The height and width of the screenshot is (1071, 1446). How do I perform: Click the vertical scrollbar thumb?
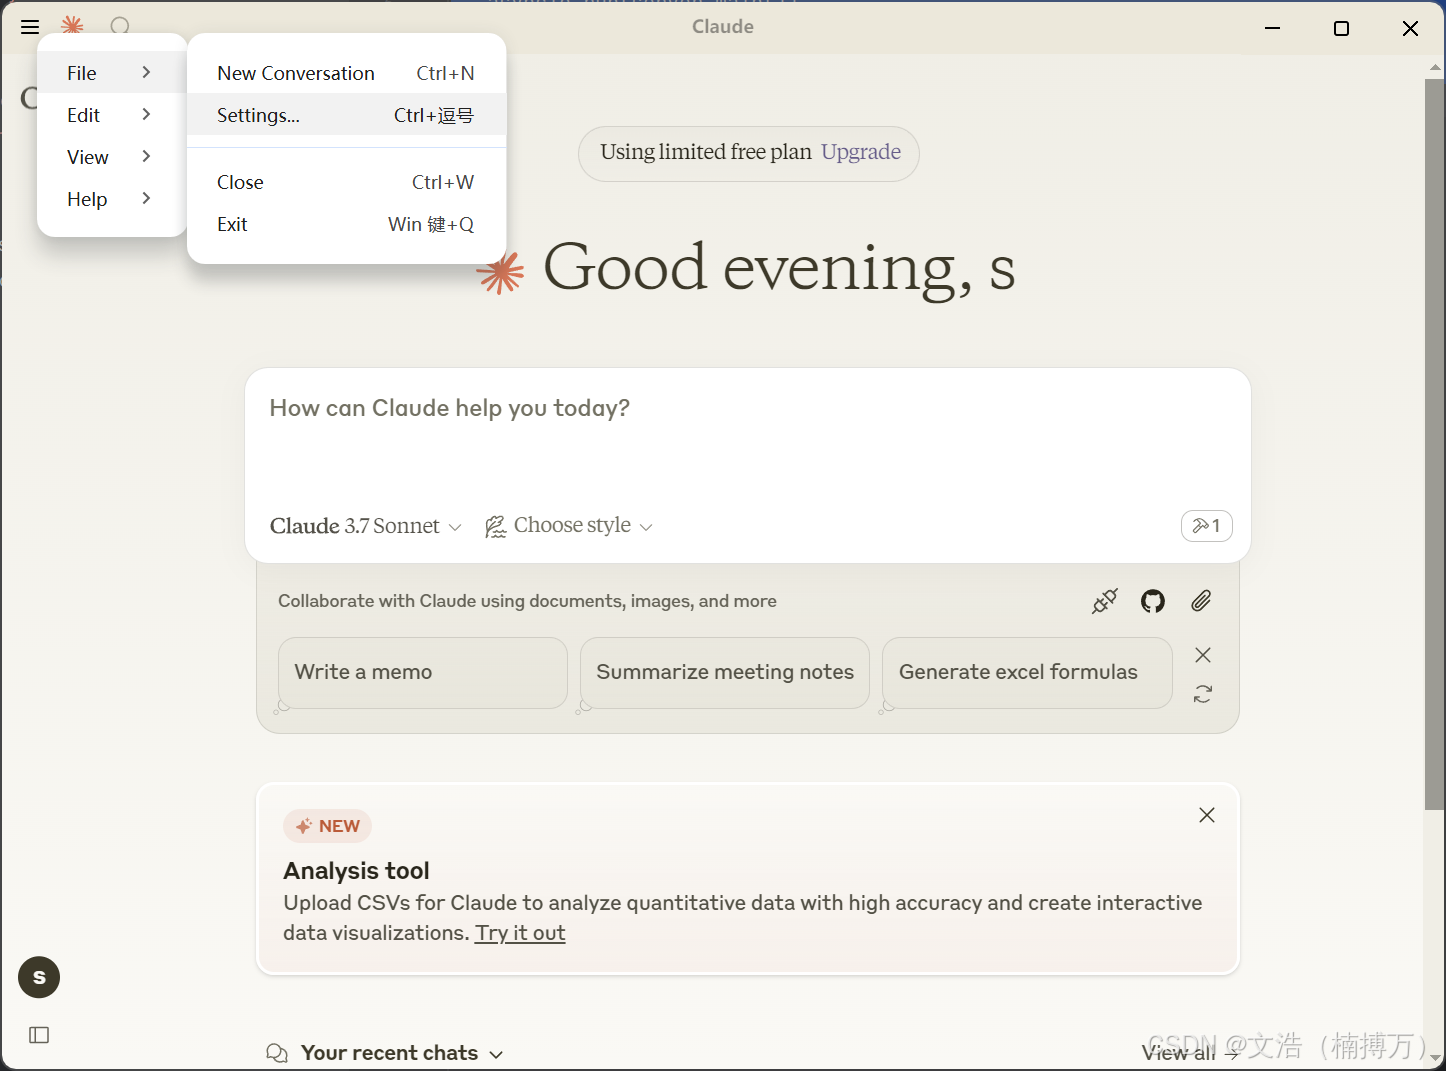[x=1434, y=444]
